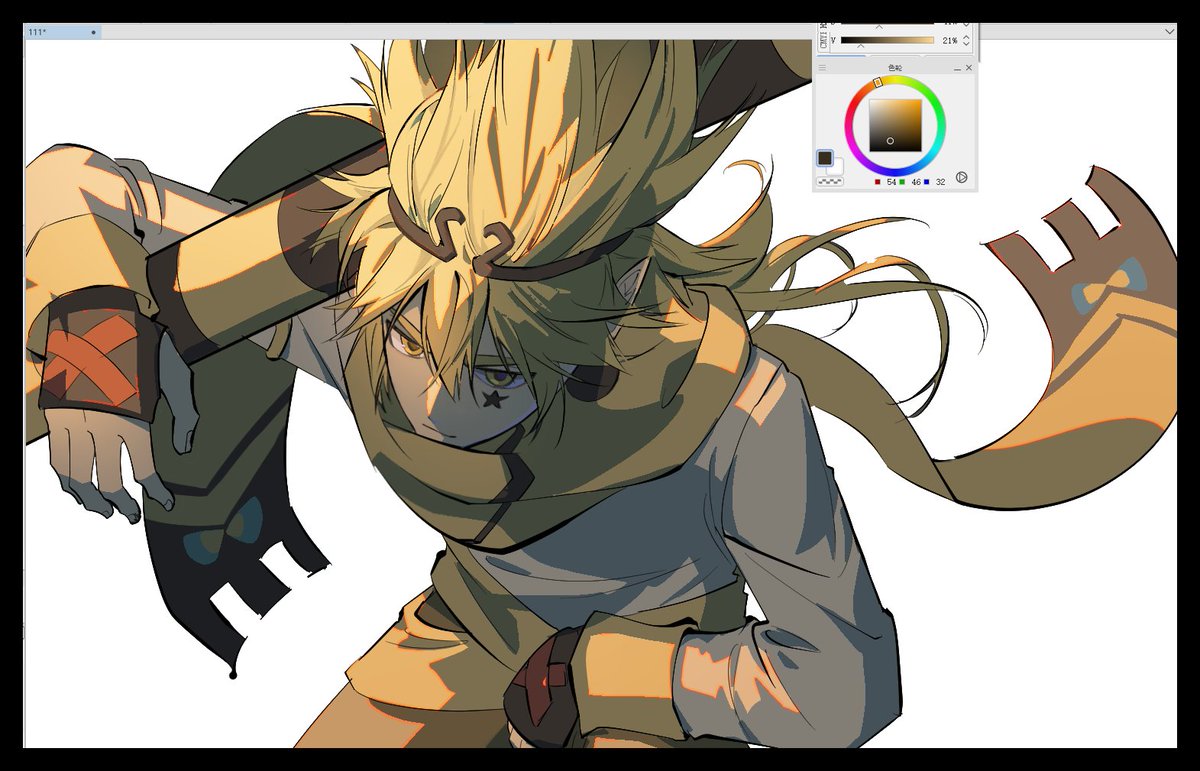The width and height of the screenshot is (1200, 771).
Task: Select the 111* canvas tab
Action: pos(63,32)
